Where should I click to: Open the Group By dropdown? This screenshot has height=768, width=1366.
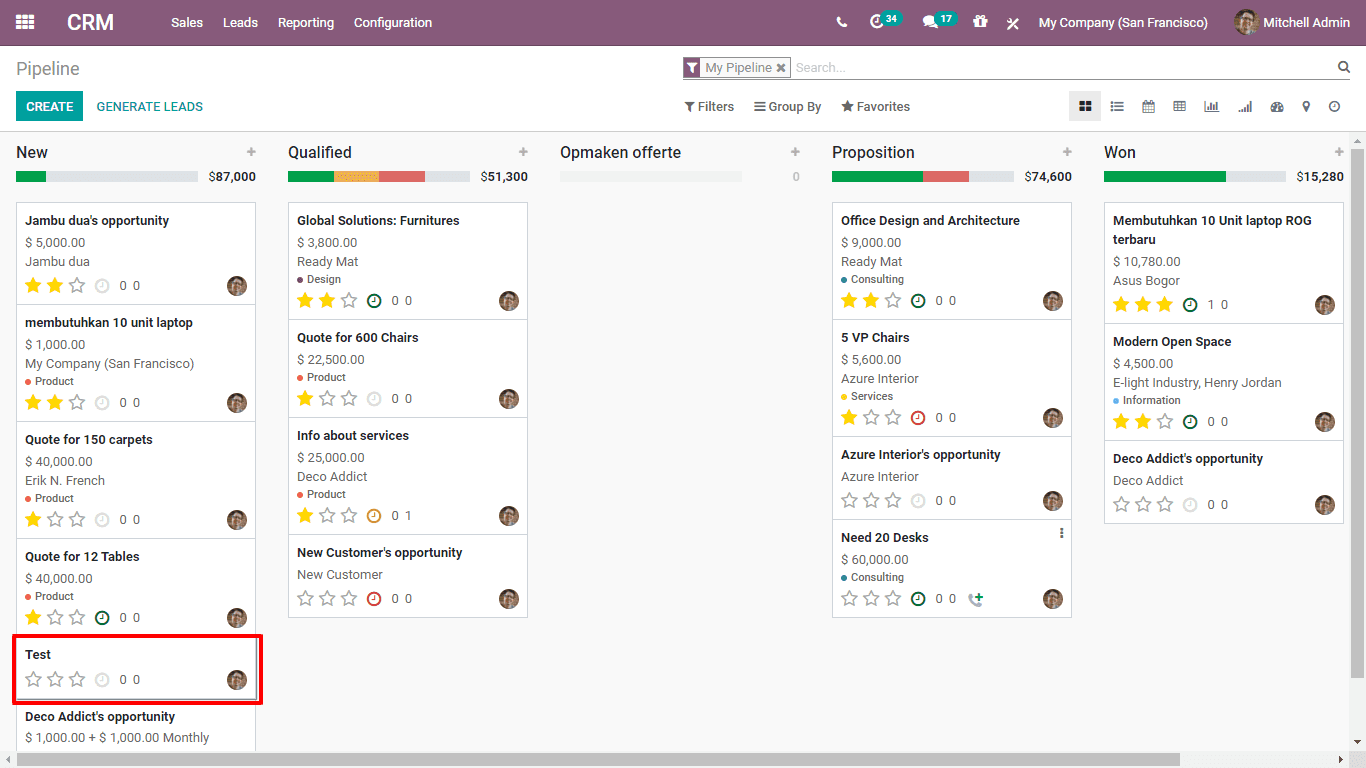click(788, 106)
